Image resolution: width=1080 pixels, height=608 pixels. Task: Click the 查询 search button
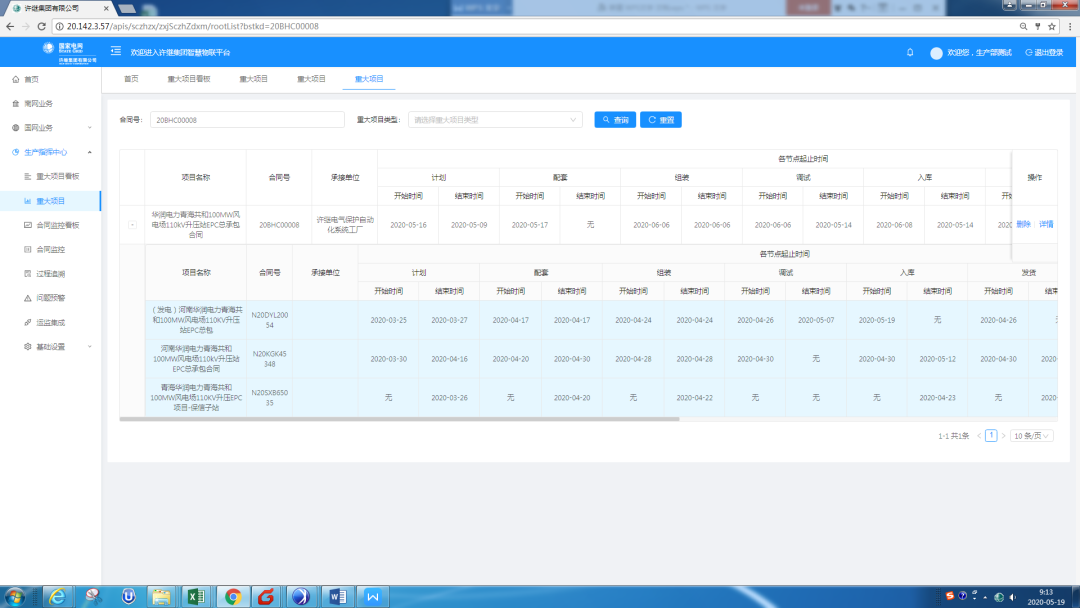coord(615,120)
